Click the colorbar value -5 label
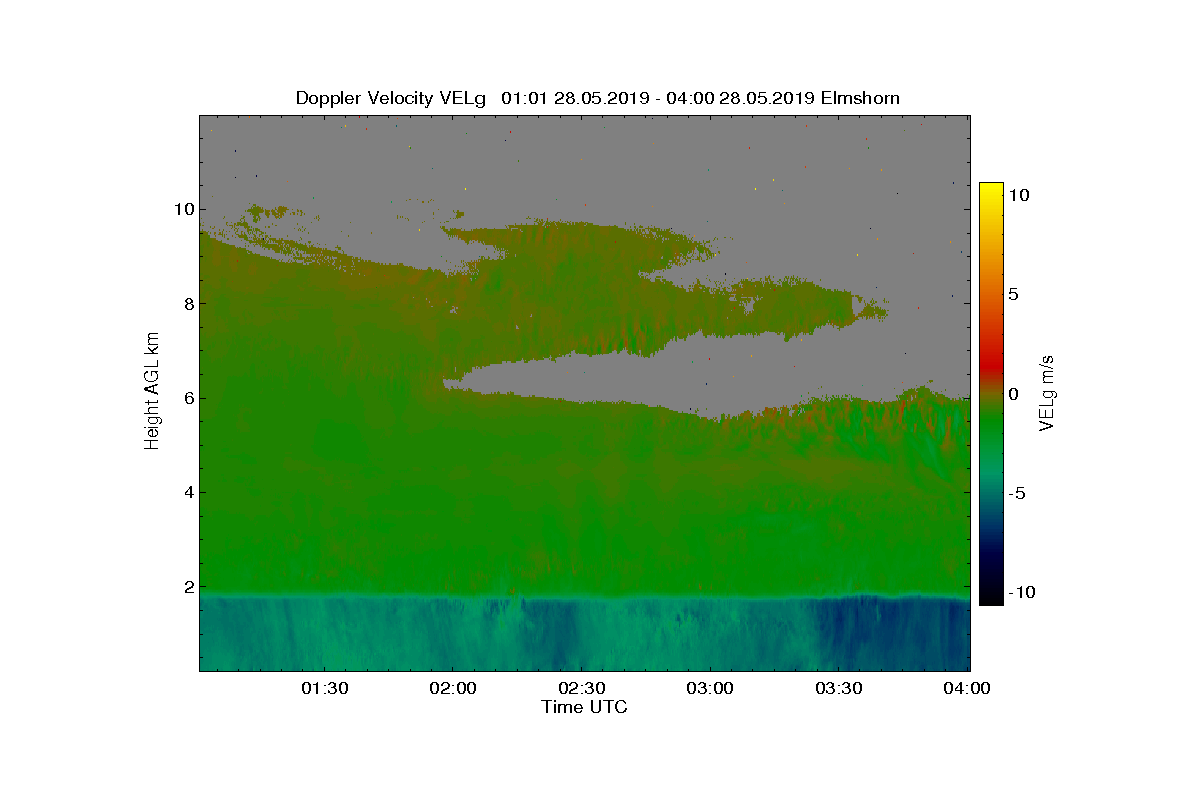The height and width of the screenshot is (800, 1200). click(1017, 493)
